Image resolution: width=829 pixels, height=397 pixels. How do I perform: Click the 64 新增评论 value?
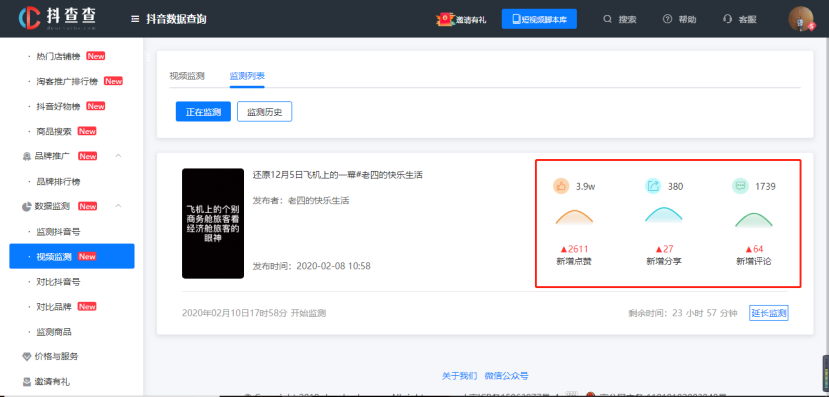754,249
